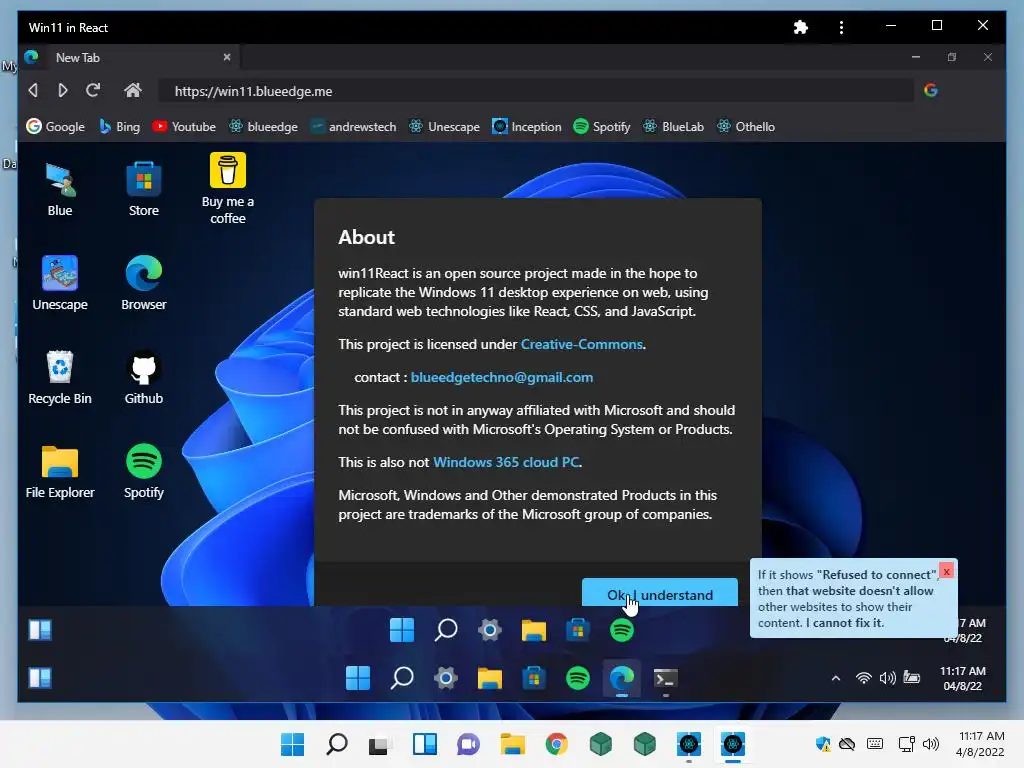
Task: Click the Google logo beside address bar
Action: tap(931, 90)
